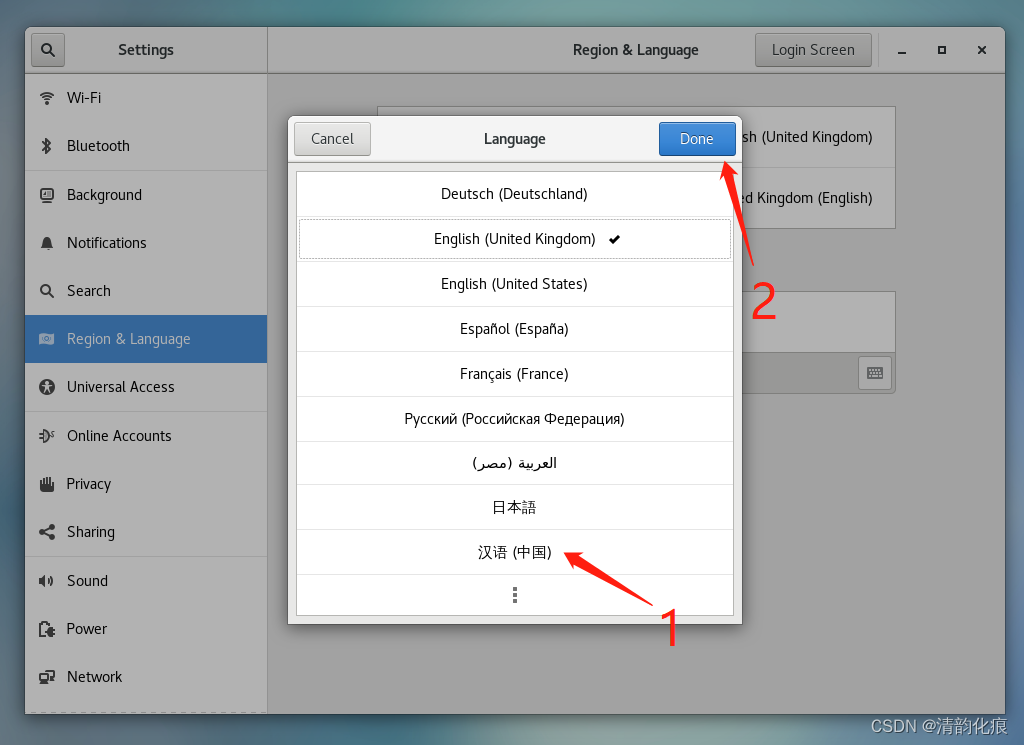
Task: Open the Sound settings panel
Action: pos(146,580)
